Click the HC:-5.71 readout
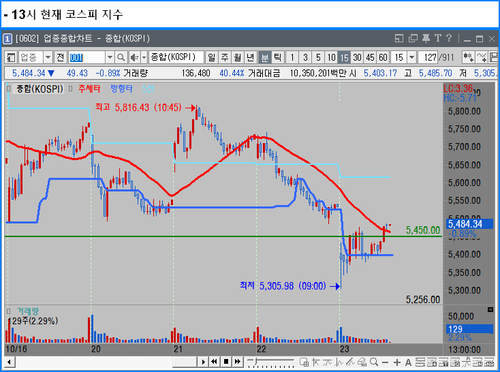 coord(460,98)
